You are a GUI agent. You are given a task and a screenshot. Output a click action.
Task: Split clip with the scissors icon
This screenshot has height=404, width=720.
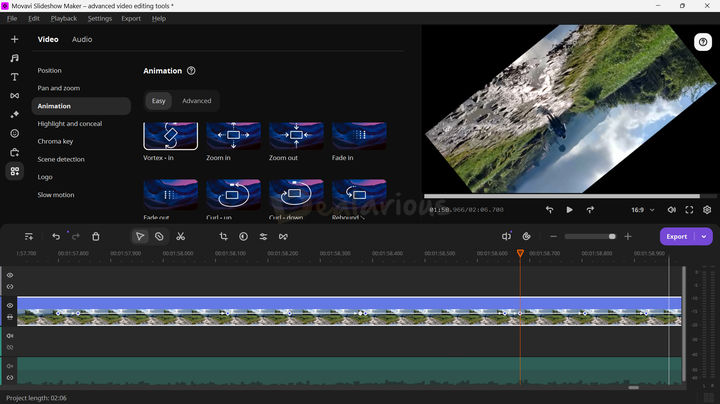coord(180,236)
